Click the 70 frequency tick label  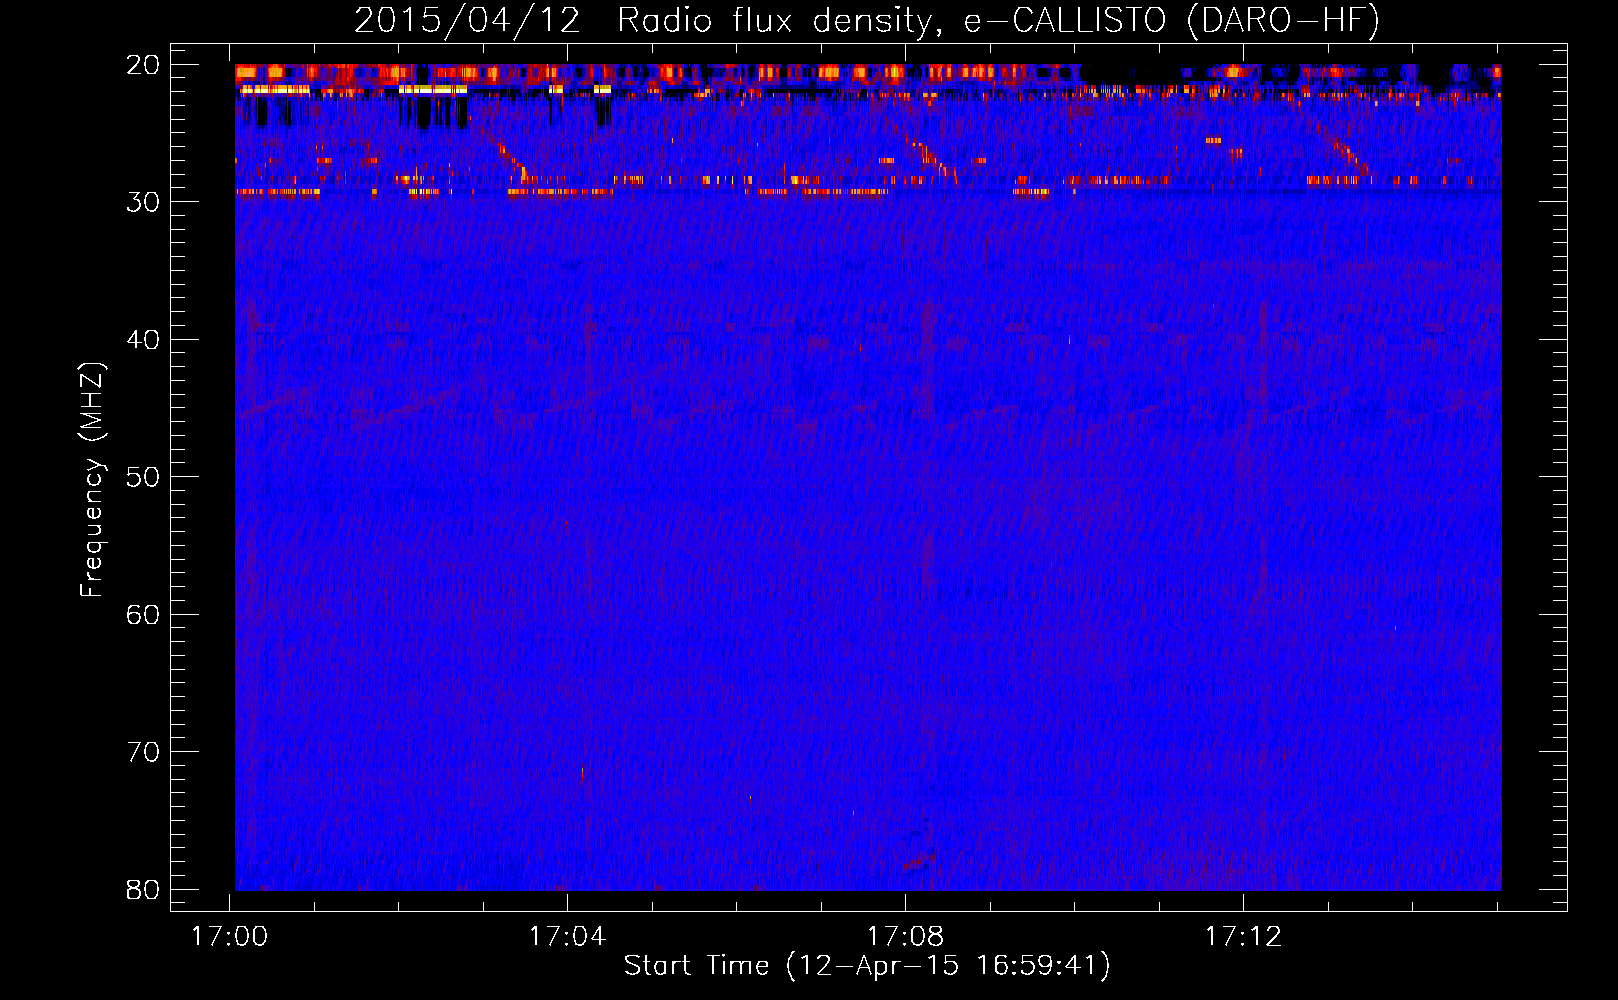click(x=143, y=752)
